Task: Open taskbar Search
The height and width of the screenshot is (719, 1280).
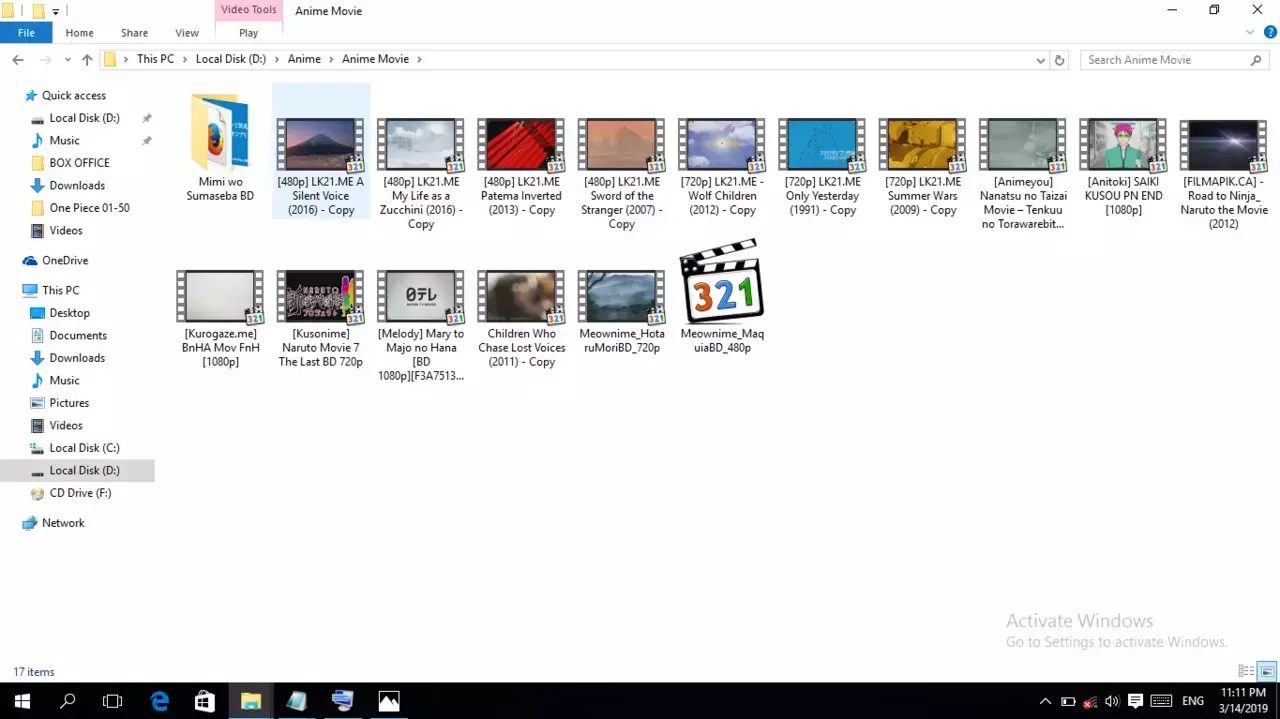Action: coord(68,701)
